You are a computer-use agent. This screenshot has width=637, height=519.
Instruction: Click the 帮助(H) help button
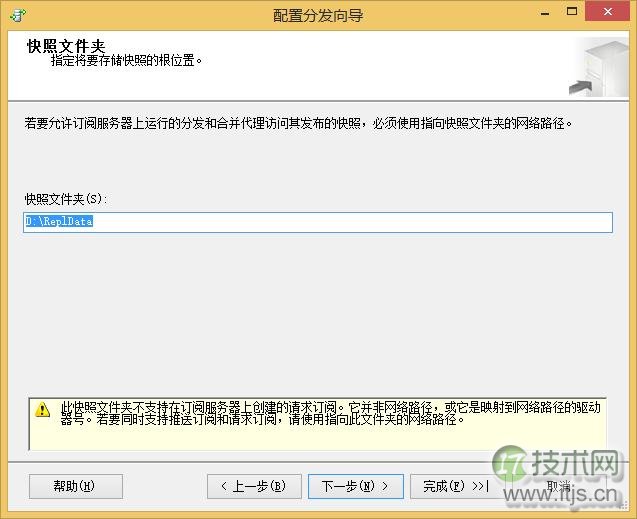[76, 486]
